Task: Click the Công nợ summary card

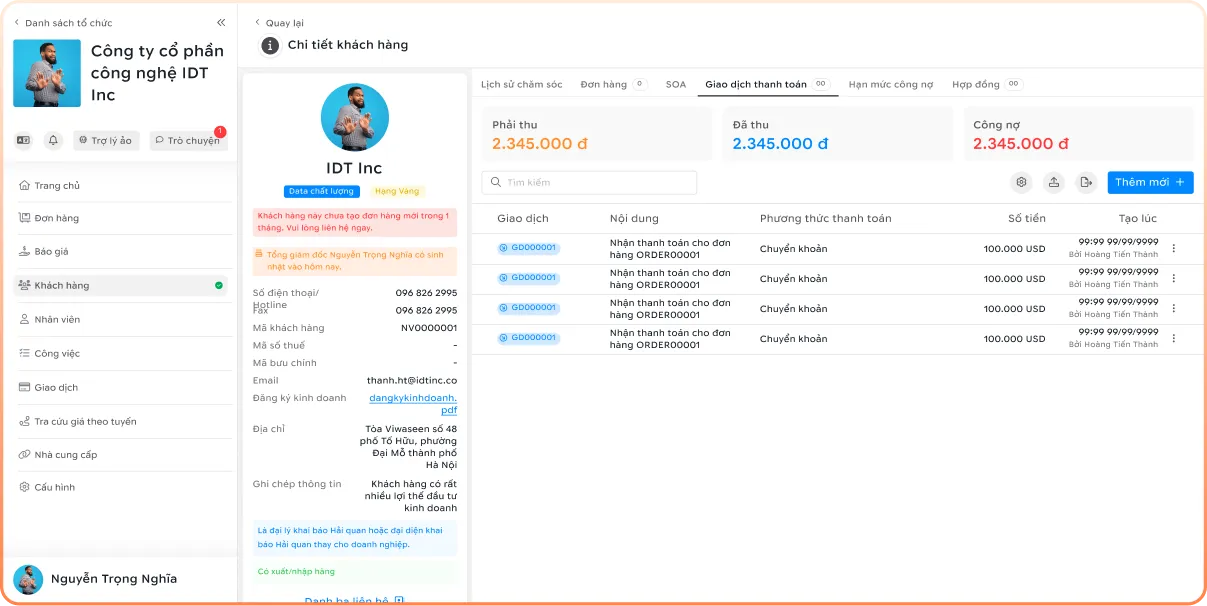Action: tap(1079, 134)
